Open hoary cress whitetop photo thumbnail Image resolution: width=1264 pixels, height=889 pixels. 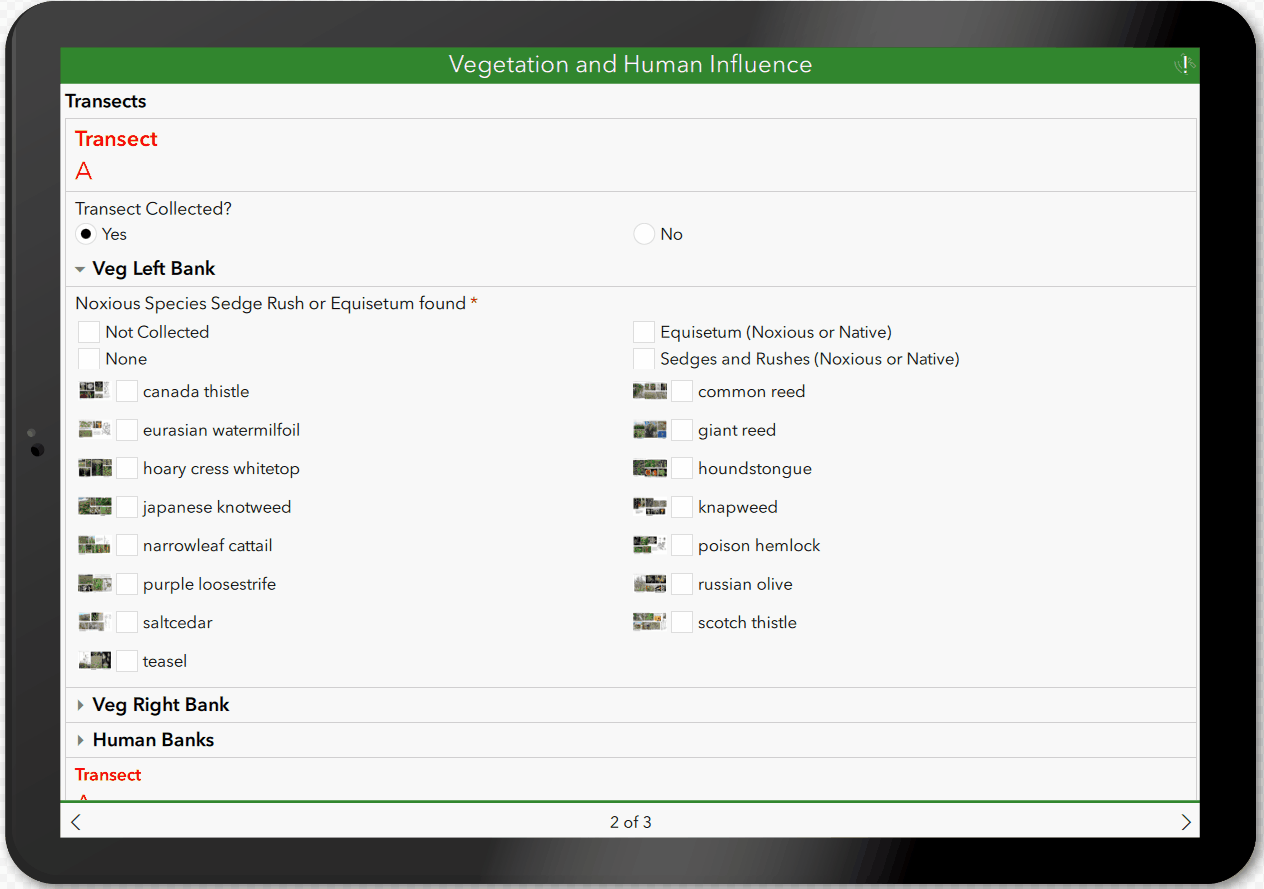click(94, 468)
